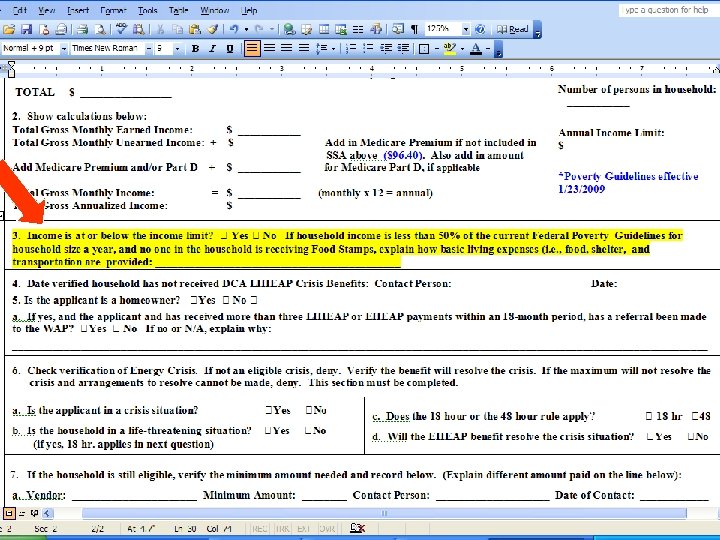Insert a hyperlink with the globe icon
The height and width of the screenshot is (540, 720).
[x=289, y=29]
